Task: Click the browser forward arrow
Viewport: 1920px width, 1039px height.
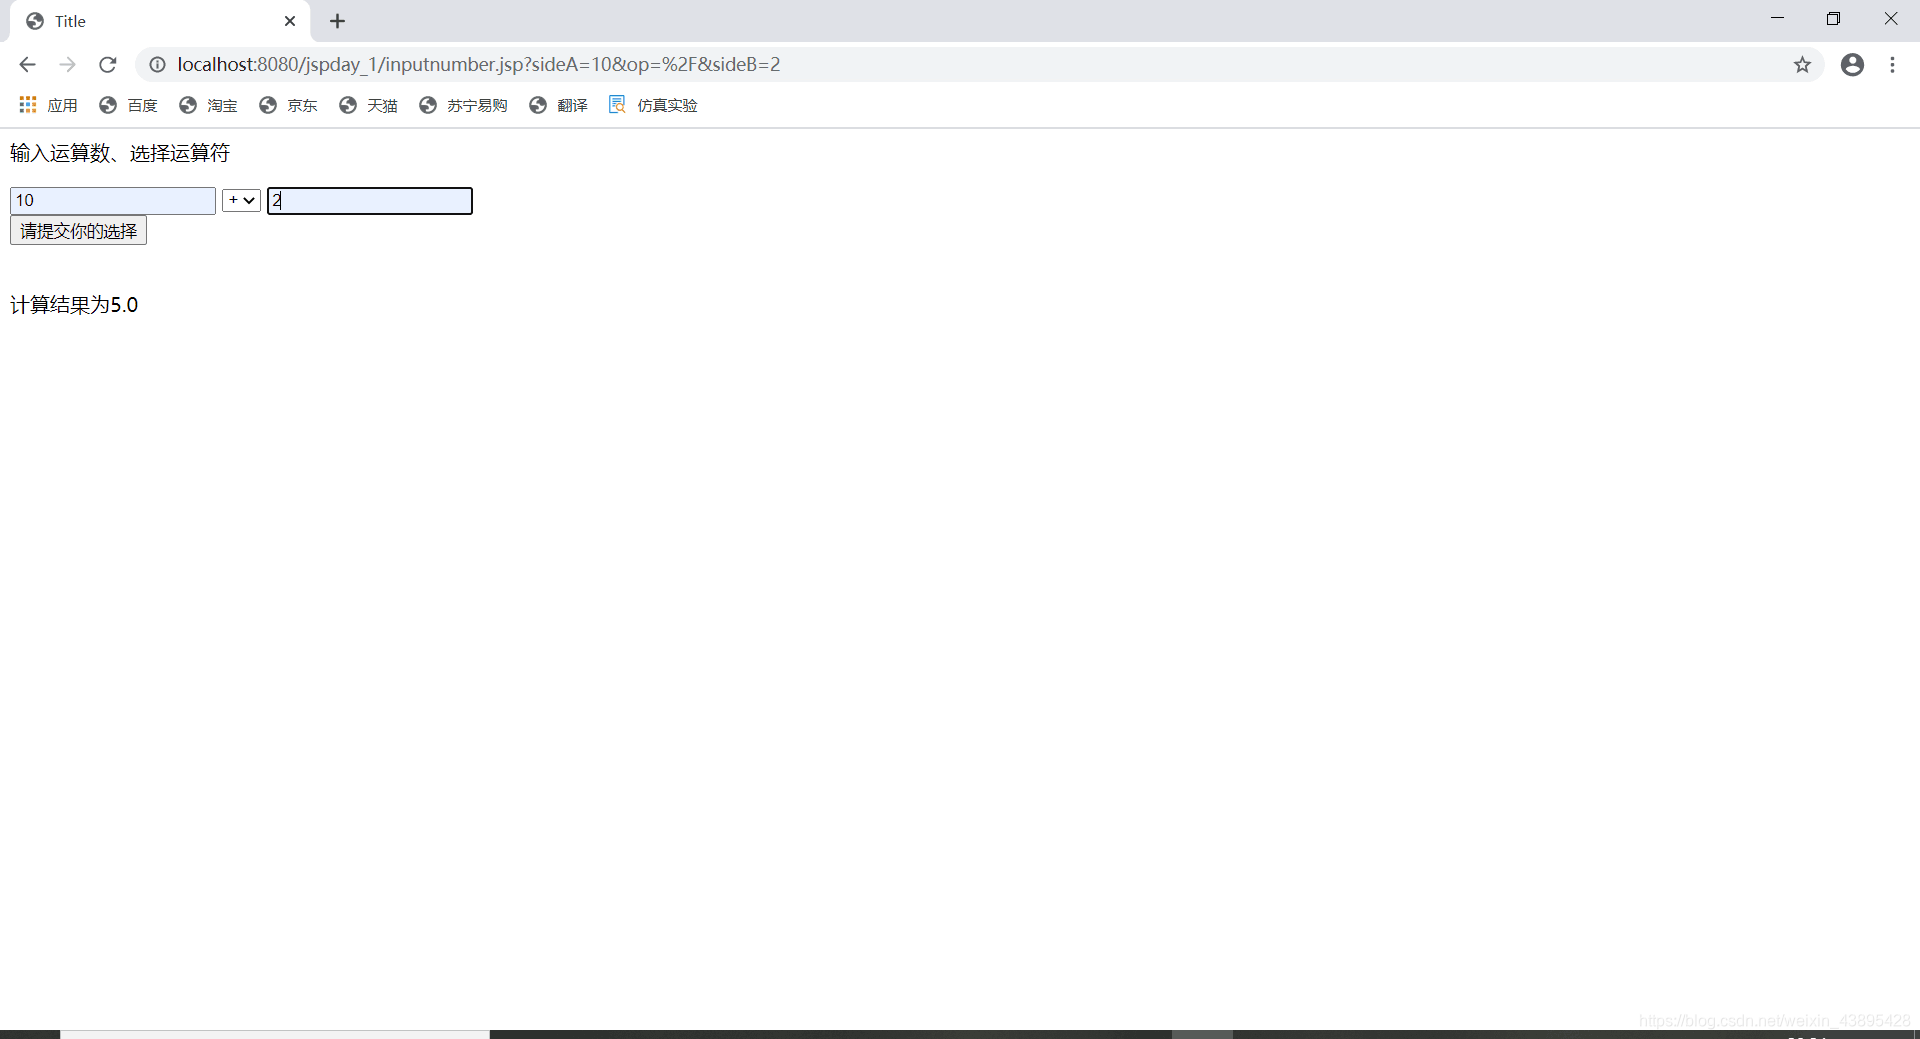Action: pos(67,65)
